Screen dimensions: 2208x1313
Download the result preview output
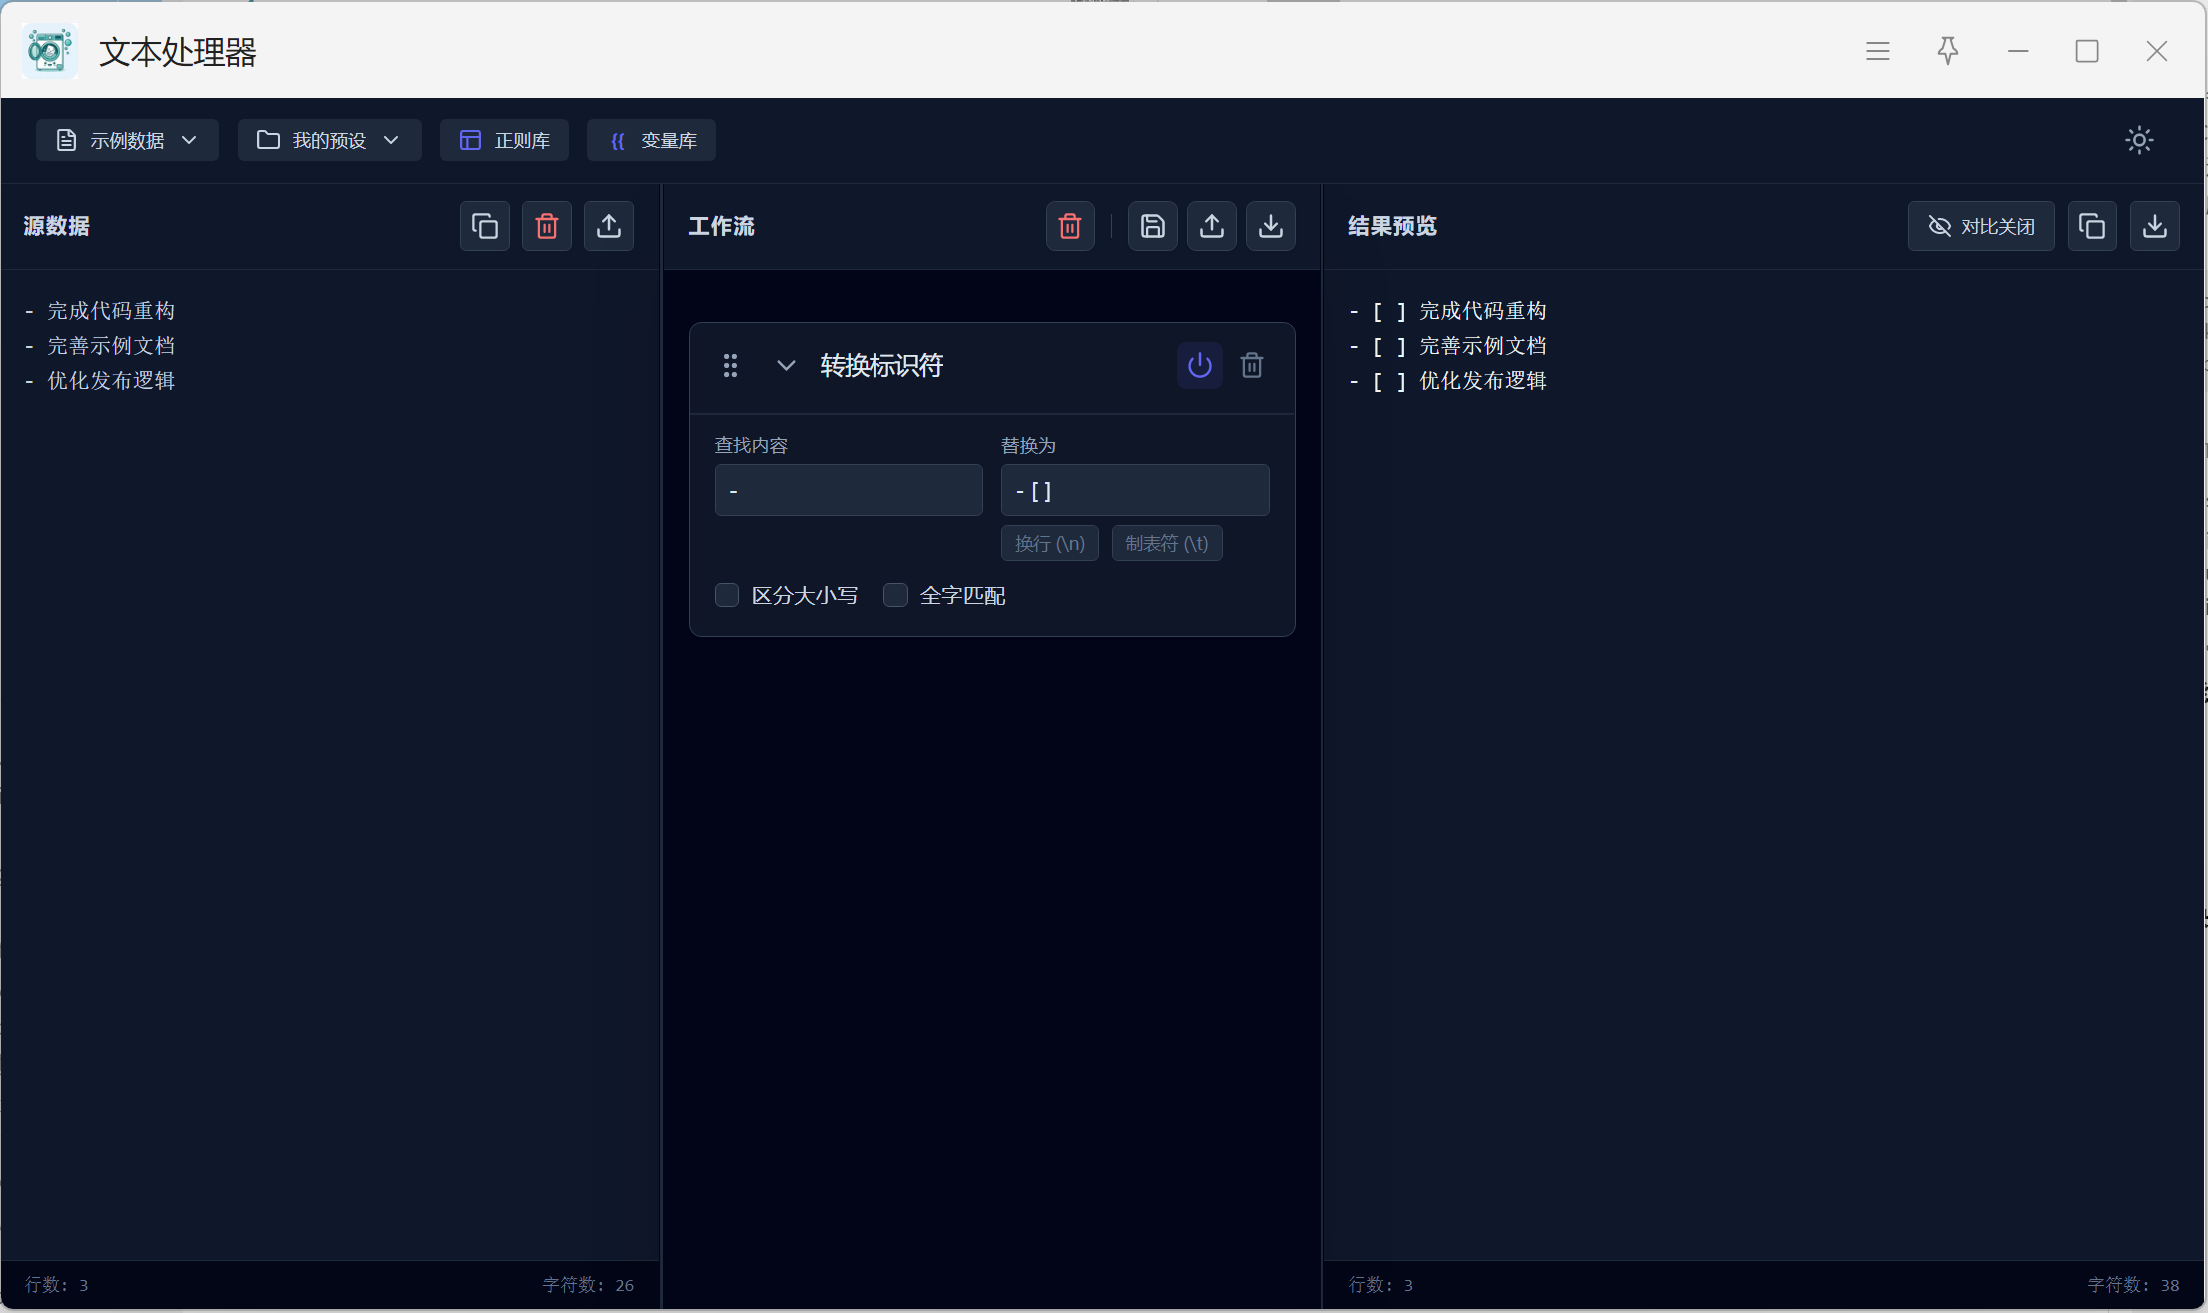point(2155,226)
